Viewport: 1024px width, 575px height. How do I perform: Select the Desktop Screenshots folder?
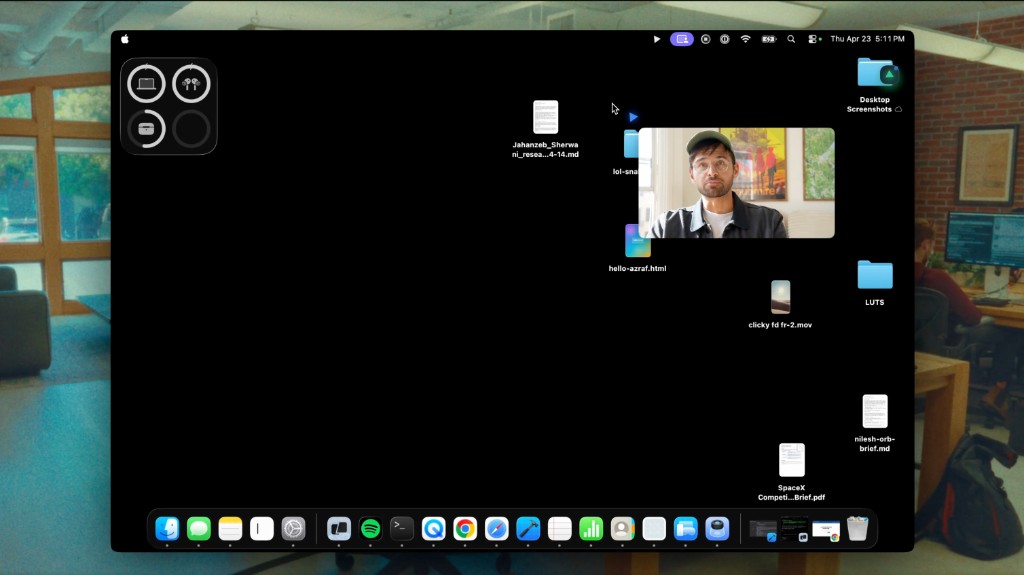[x=875, y=86]
